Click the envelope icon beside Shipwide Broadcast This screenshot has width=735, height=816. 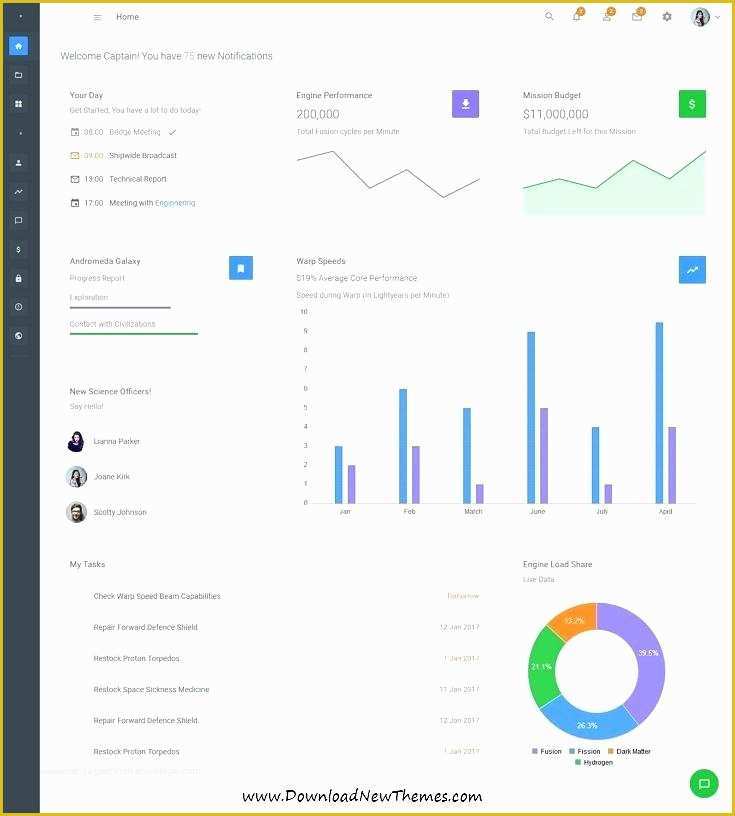click(x=75, y=156)
